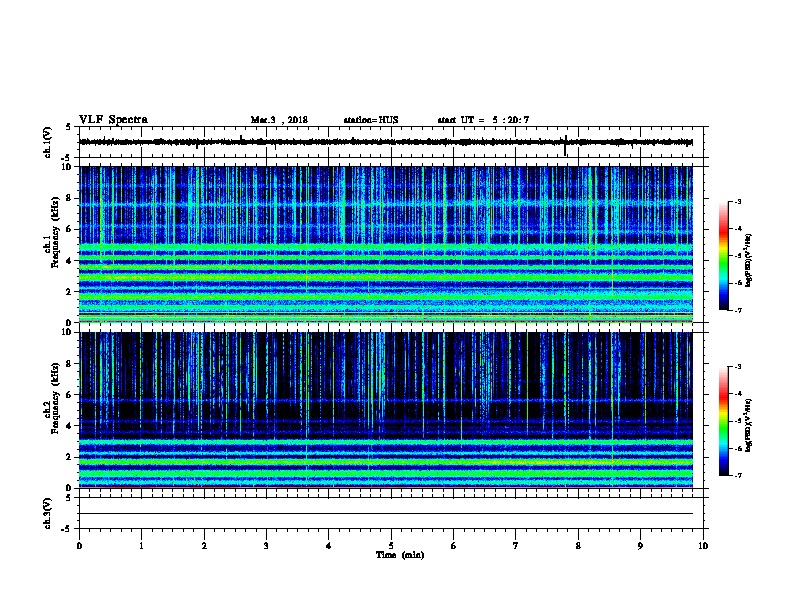Click the '-3' label on ch.2 color bar
792x612 pixels.
[738, 367]
